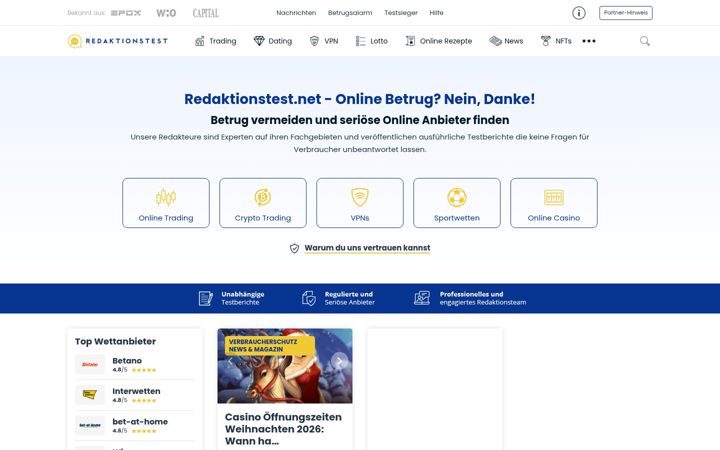Open 'Casino Öffnungszeiten Weihnachten 2026' article

tap(283, 429)
